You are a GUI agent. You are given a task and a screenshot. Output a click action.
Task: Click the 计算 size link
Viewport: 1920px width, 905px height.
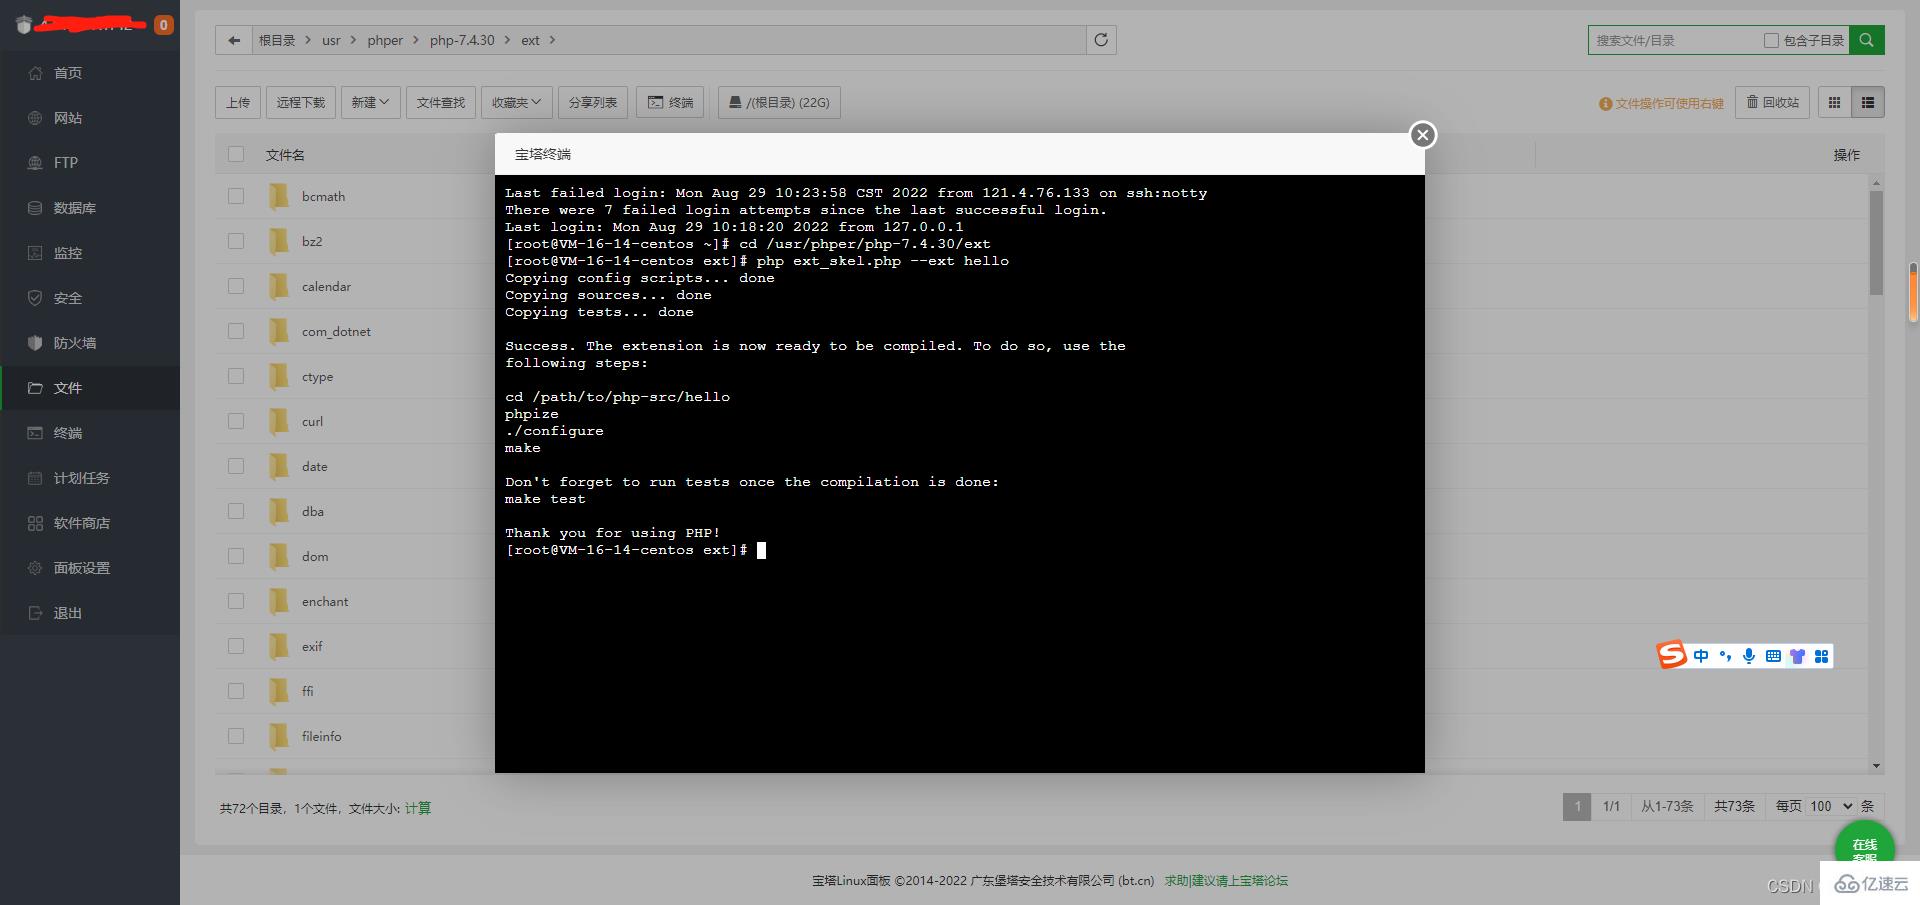click(x=418, y=808)
